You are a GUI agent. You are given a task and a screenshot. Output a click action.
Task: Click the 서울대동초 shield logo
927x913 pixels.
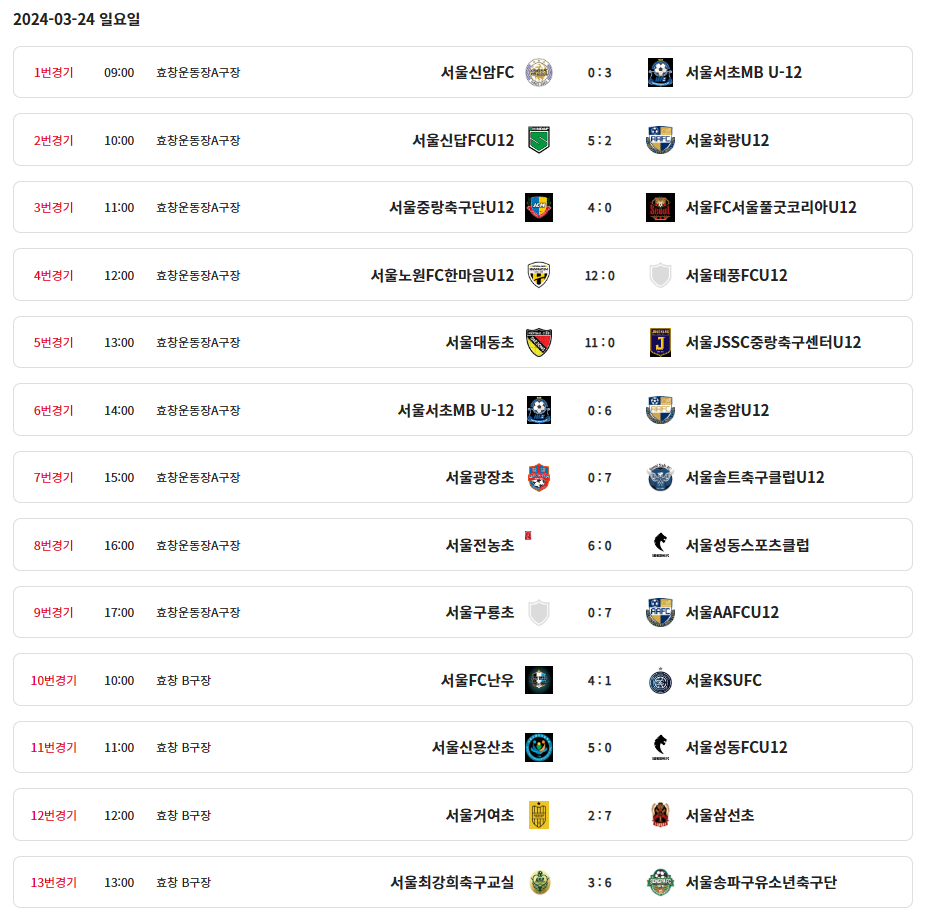tap(539, 342)
